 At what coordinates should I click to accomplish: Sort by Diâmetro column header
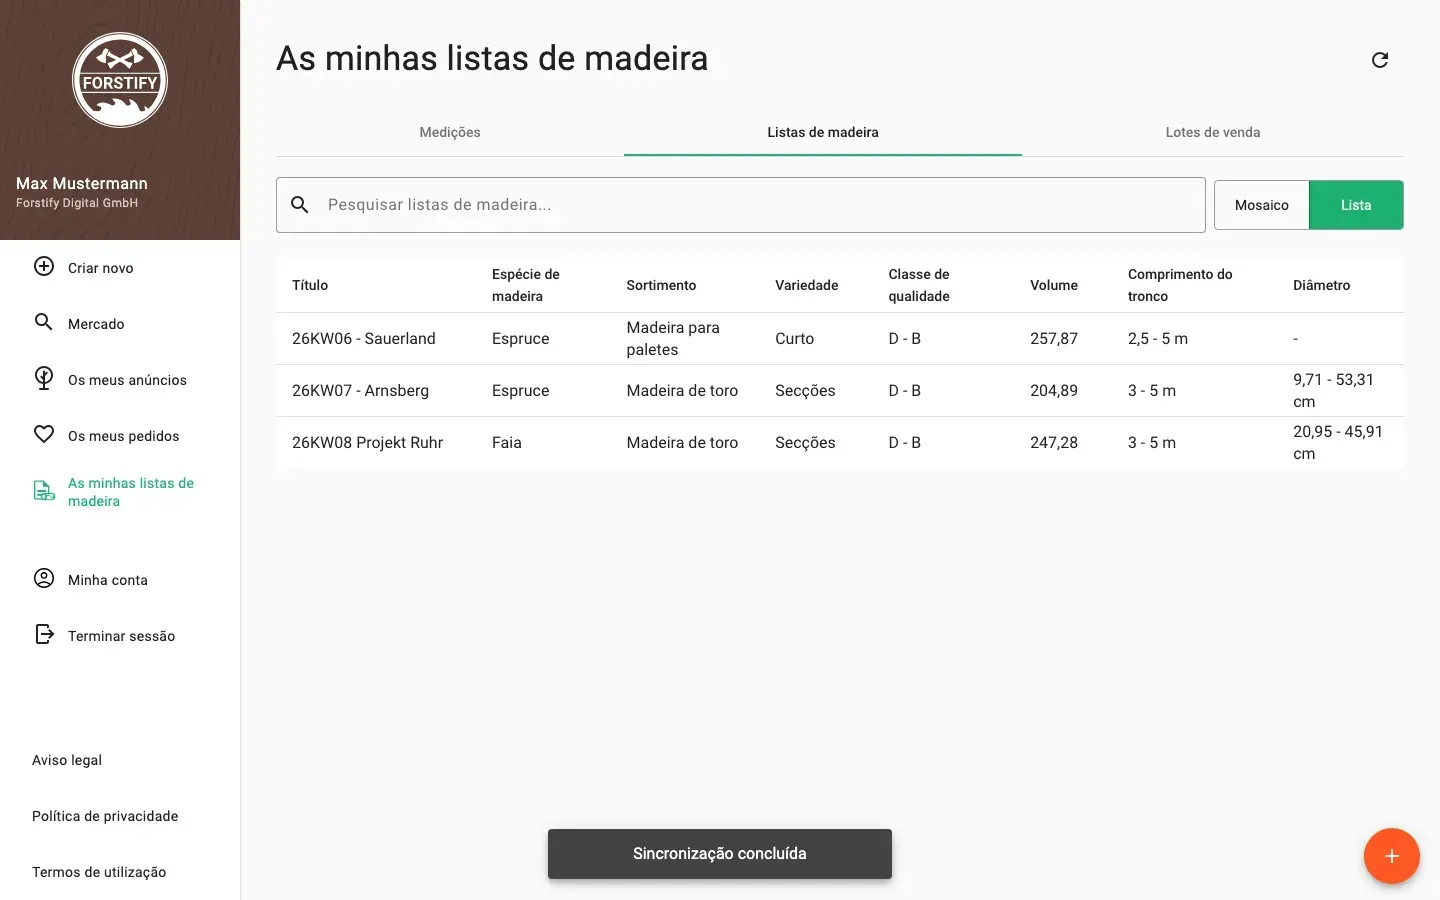[x=1321, y=285]
